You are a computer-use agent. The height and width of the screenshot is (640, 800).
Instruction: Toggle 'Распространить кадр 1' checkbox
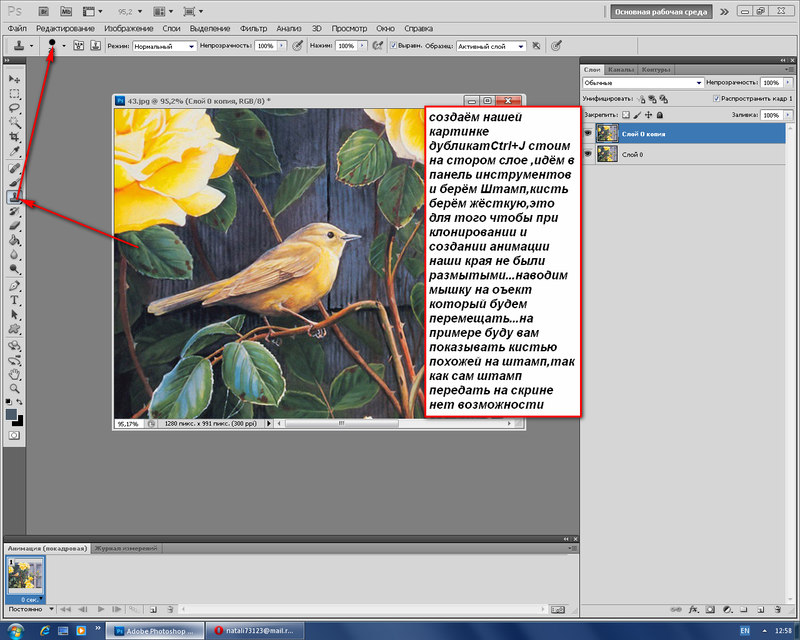(715, 99)
